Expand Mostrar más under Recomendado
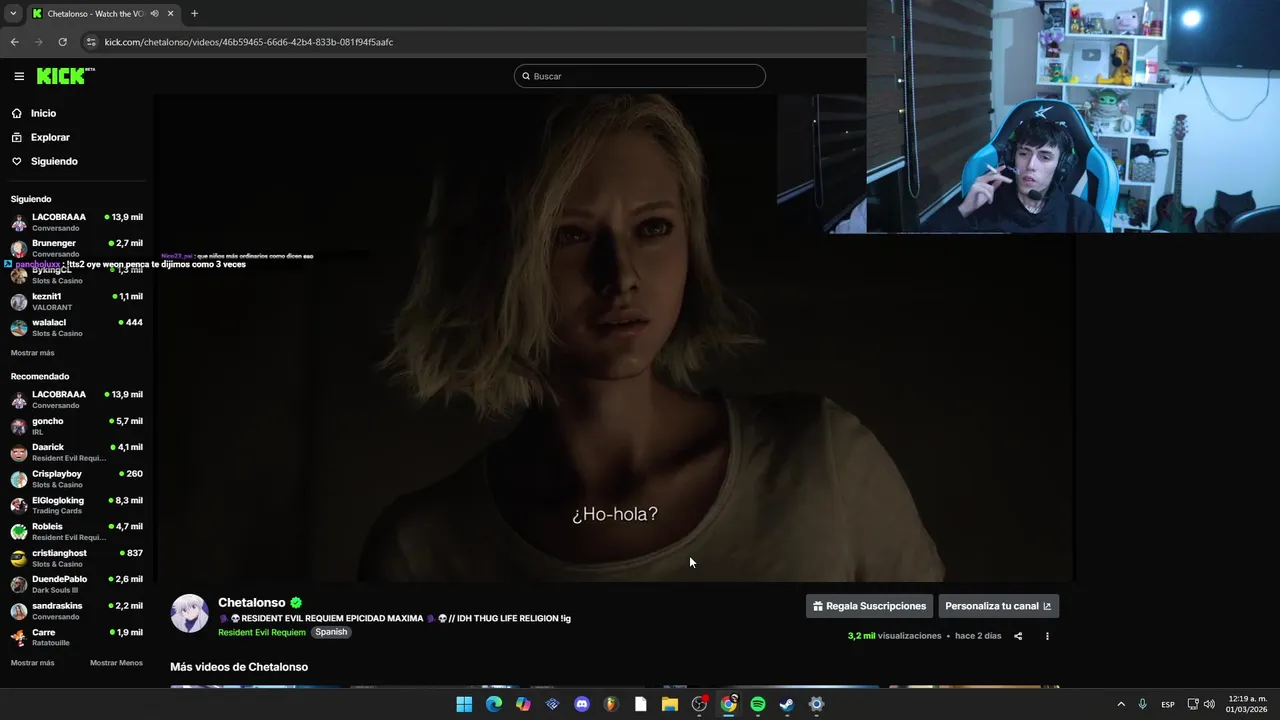 click(x=33, y=663)
